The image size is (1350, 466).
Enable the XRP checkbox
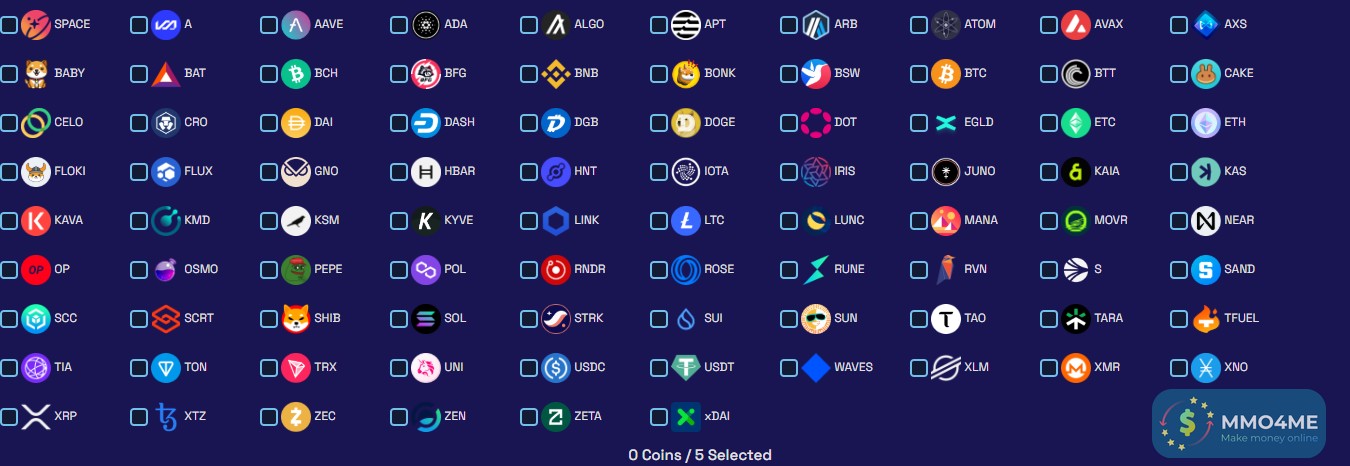pyautogui.click(x=9, y=417)
